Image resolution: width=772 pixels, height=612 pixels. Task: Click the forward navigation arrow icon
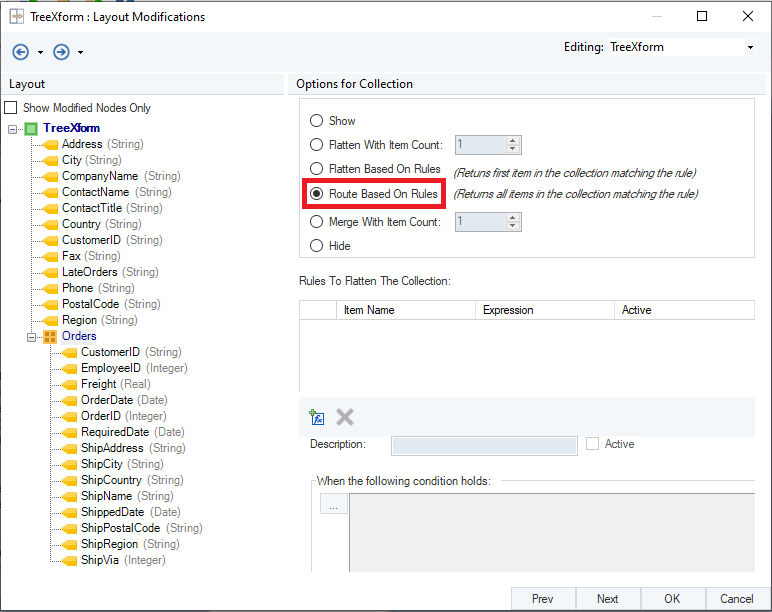point(61,52)
